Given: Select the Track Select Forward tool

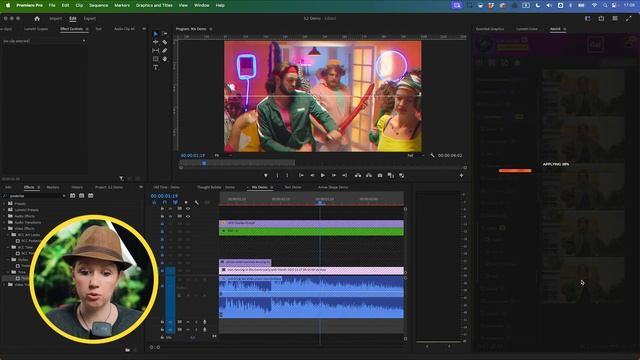Looking at the screenshot, I should pyautogui.click(x=164, y=34).
